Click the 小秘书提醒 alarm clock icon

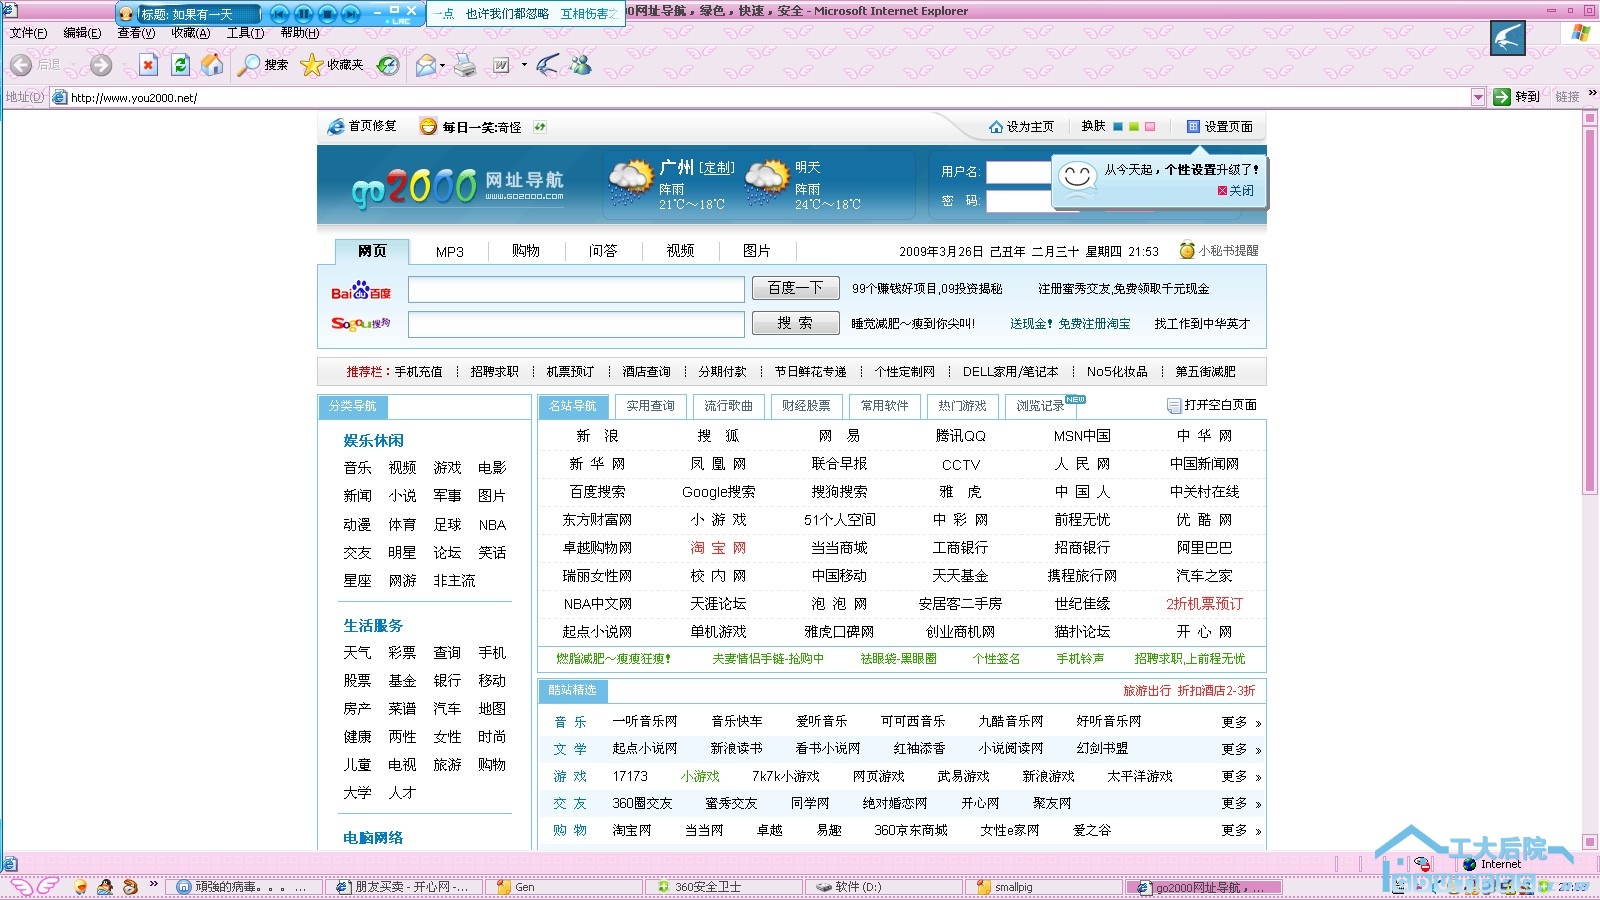[x=1187, y=250]
